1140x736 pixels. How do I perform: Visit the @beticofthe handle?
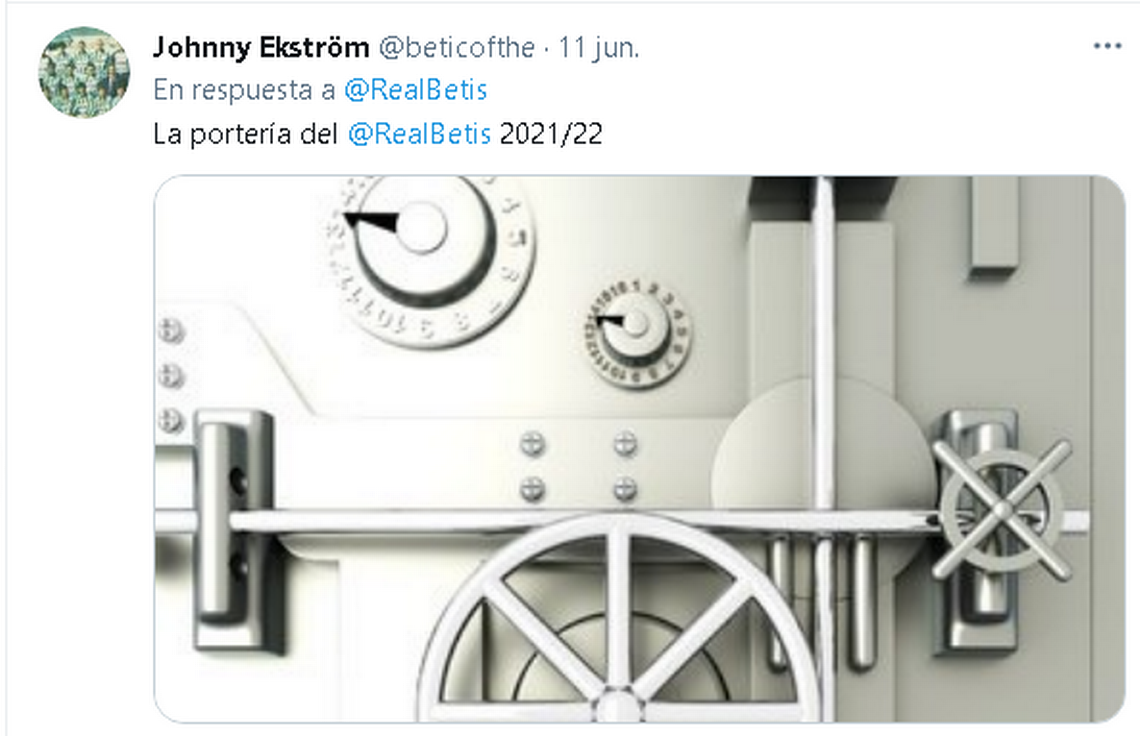pos(457,48)
